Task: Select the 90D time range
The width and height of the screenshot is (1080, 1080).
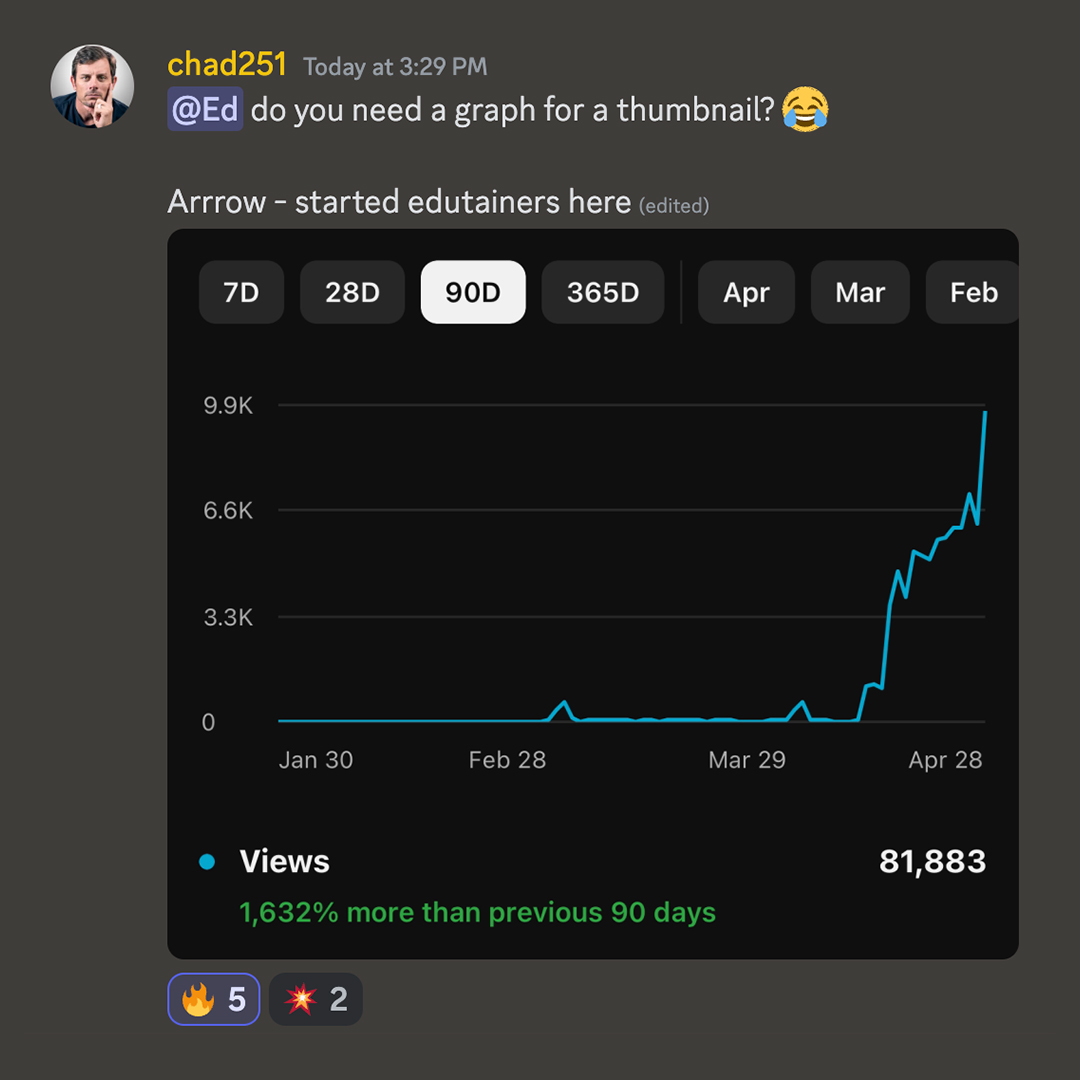Action: coord(472,292)
